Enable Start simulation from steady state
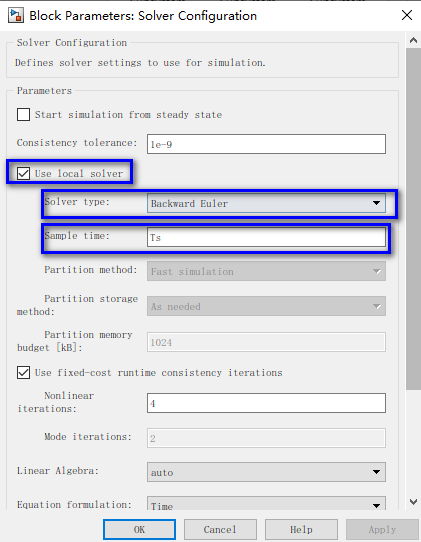Screen dimensions: 421x542 pyautogui.click(x=24, y=114)
